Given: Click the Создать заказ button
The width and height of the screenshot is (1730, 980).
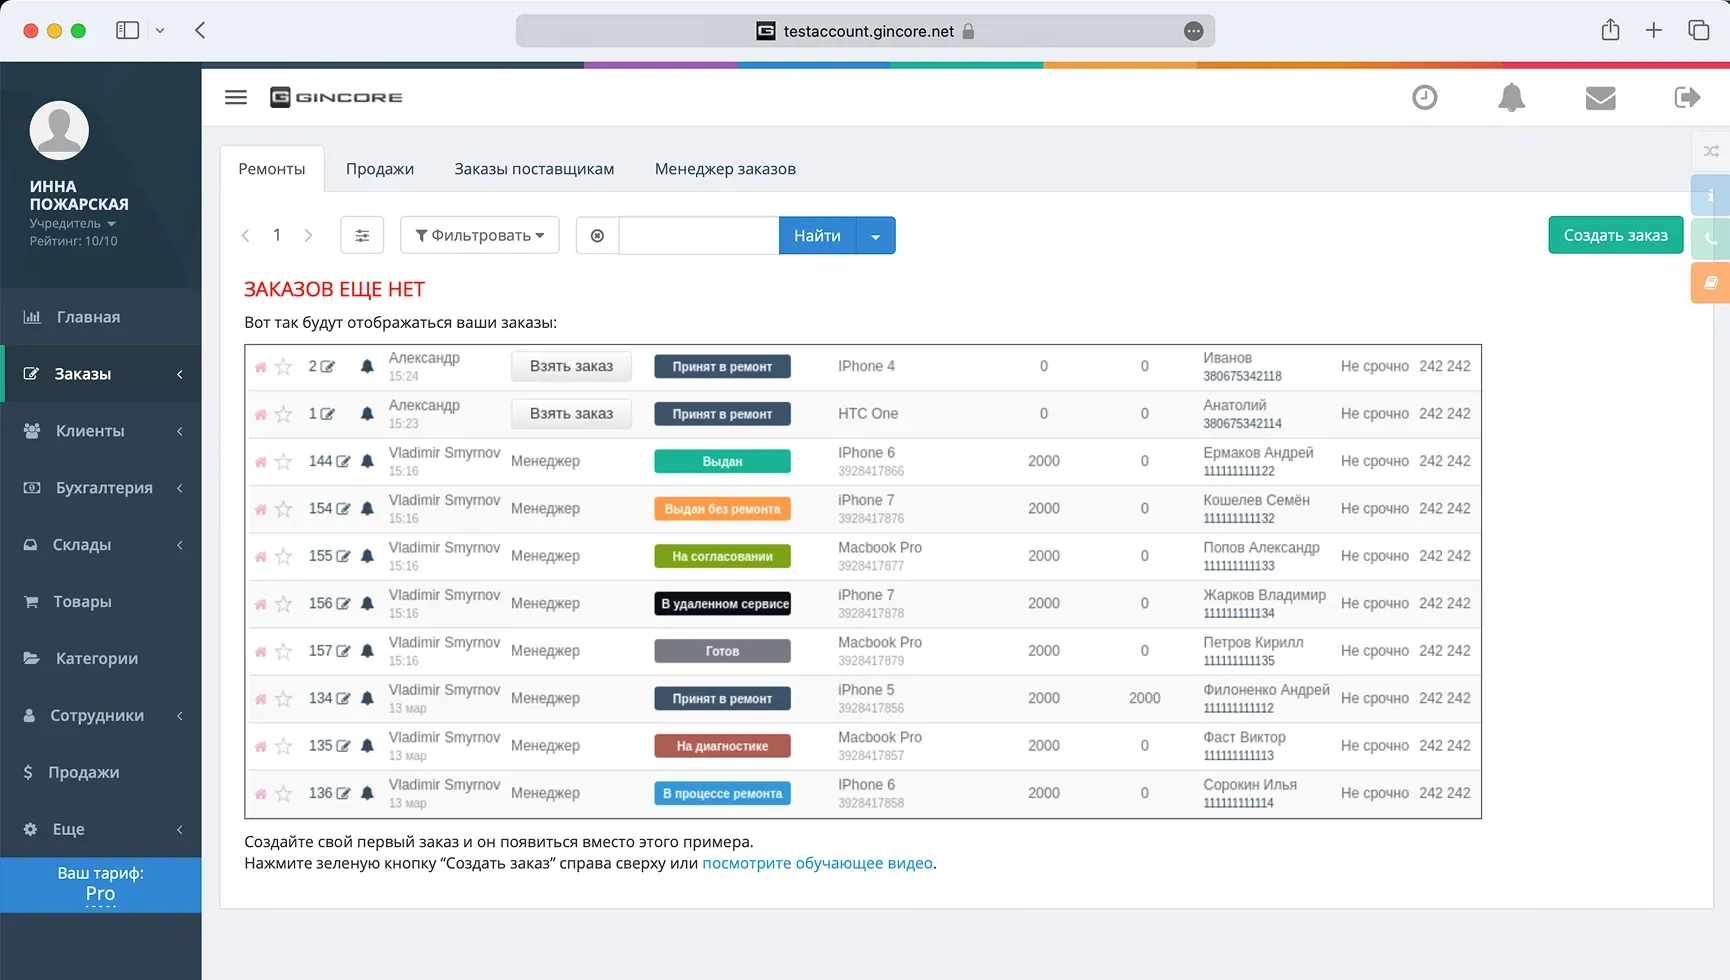Looking at the screenshot, I should pos(1615,235).
